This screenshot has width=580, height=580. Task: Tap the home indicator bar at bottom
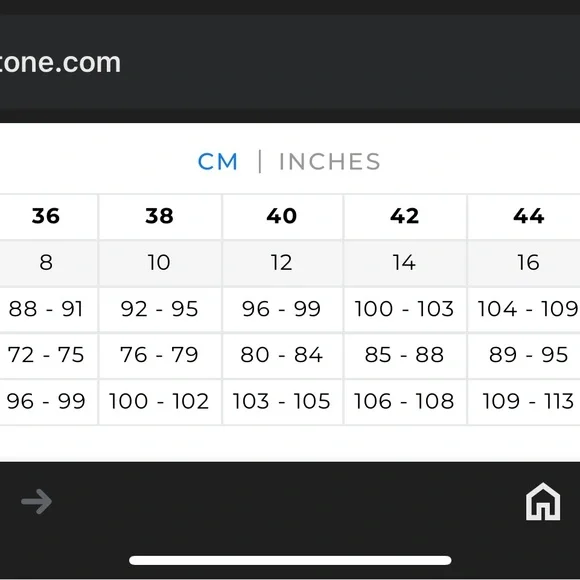290,560
